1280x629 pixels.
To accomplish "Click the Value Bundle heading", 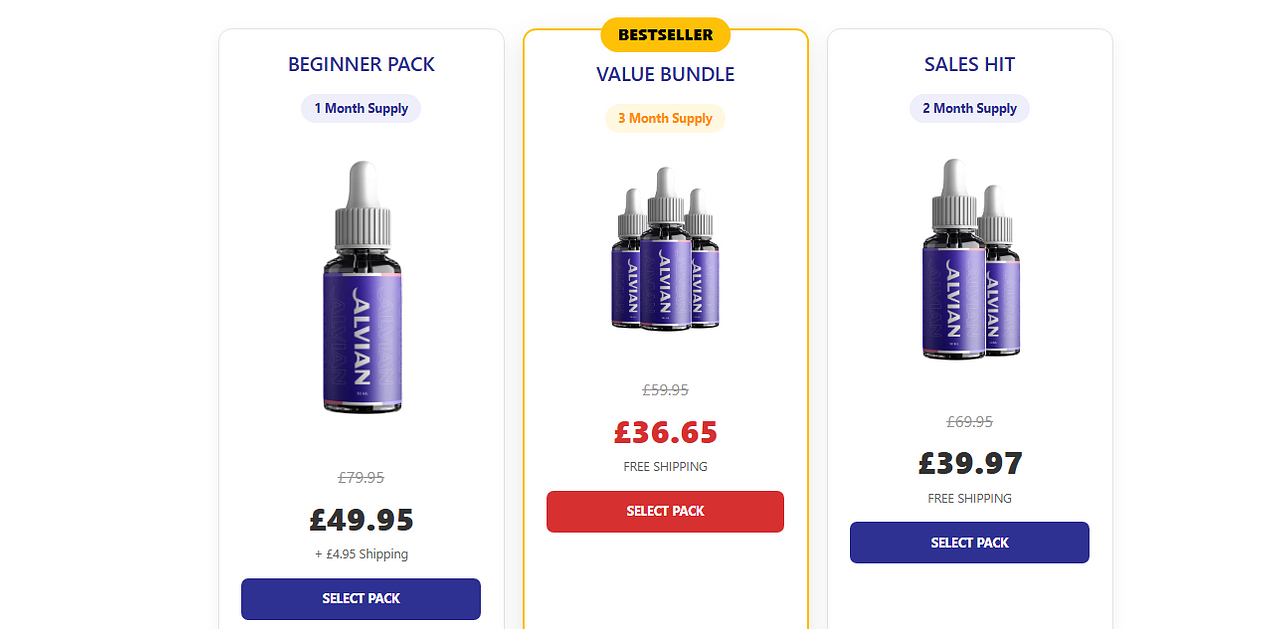I will pos(665,75).
